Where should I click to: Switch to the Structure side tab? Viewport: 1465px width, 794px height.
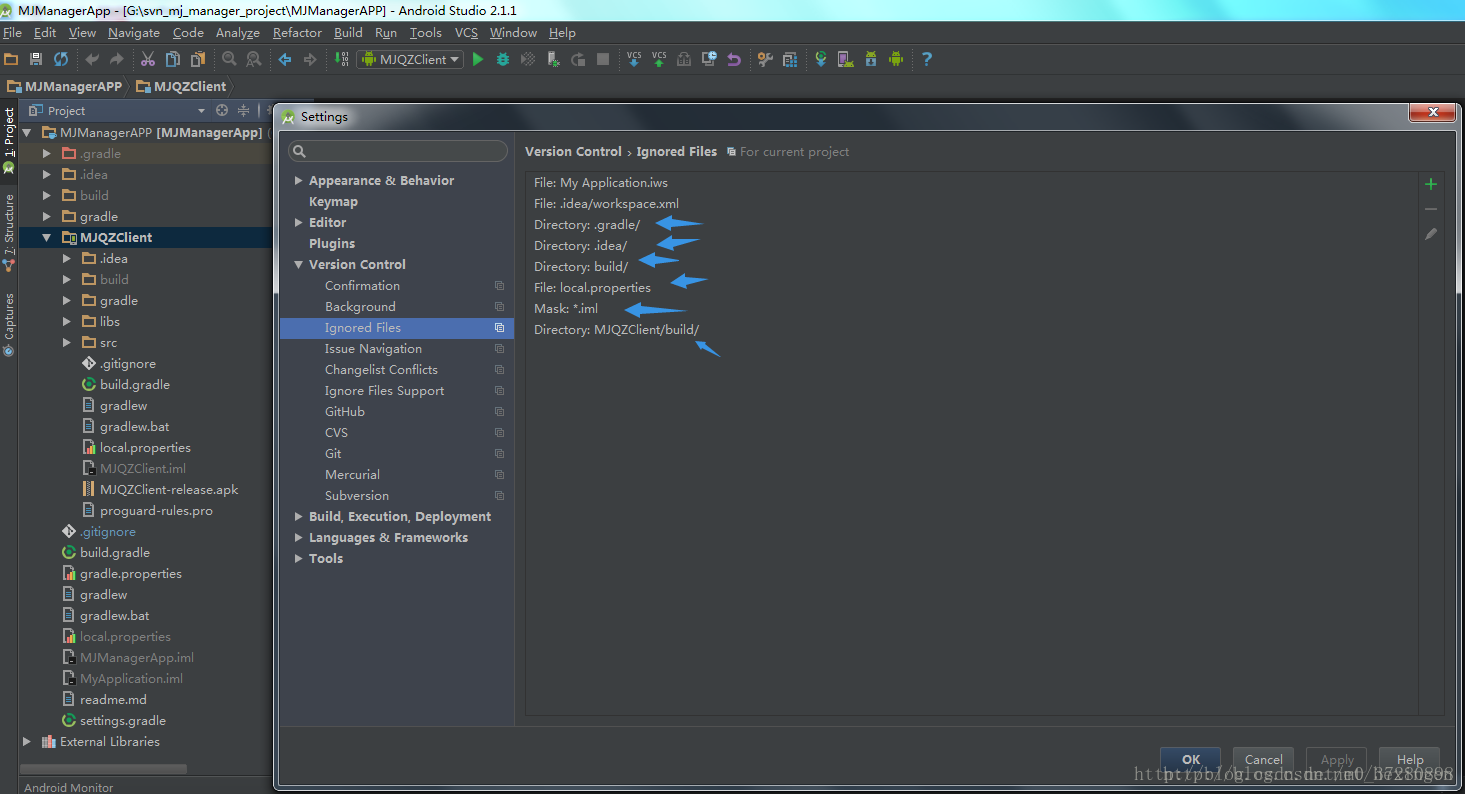[9, 232]
